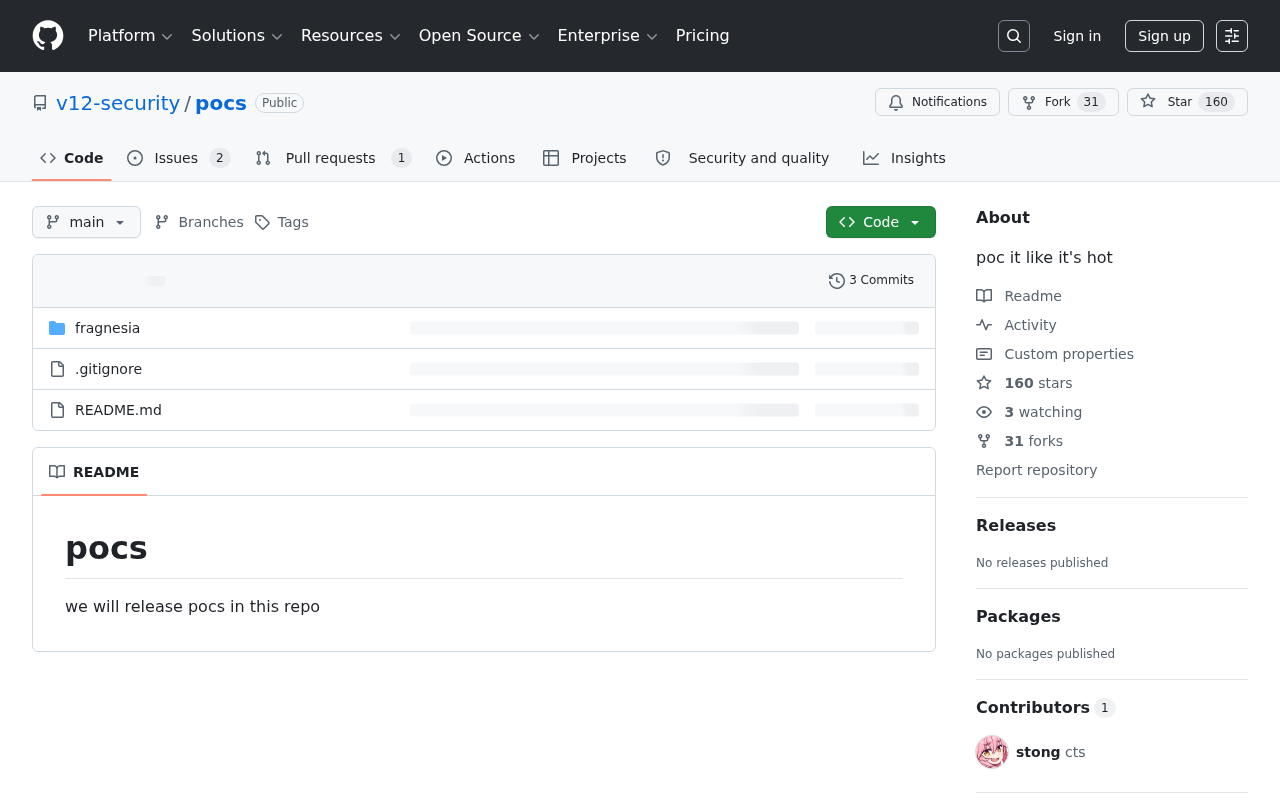Click the GitHub logo icon
The height and width of the screenshot is (800, 1280).
(x=48, y=36)
